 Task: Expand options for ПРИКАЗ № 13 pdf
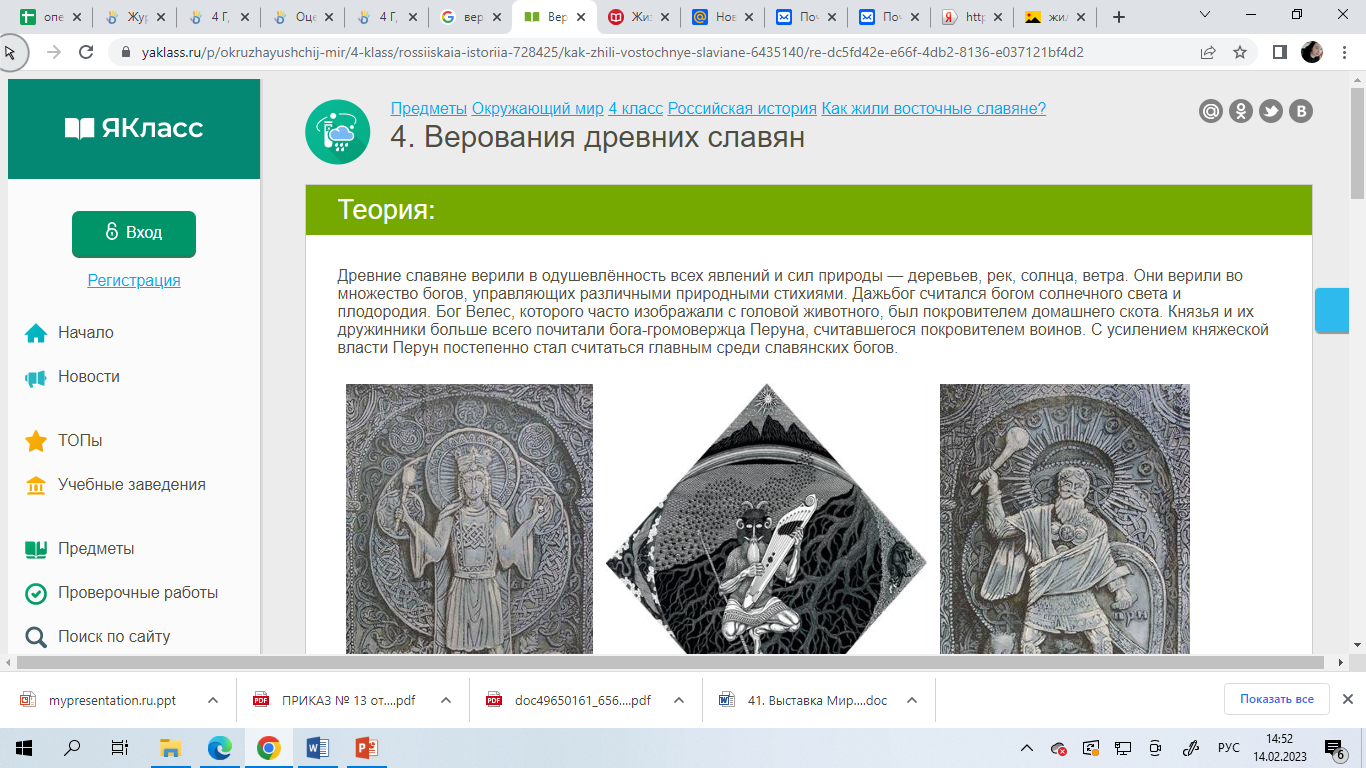[x=446, y=700]
